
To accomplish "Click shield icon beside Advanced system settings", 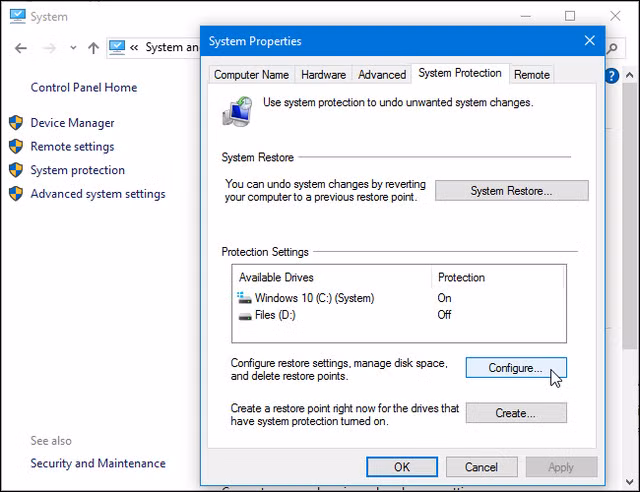I will coord(16,194).
